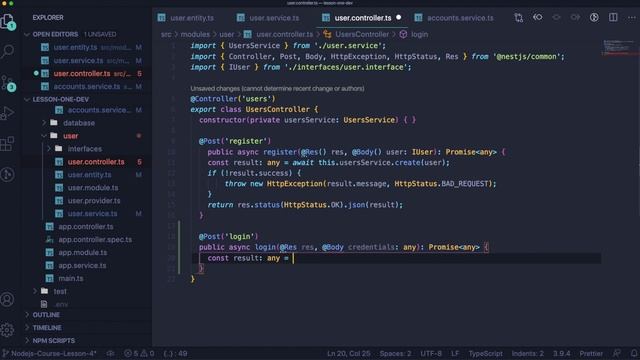Collapse the LESSON-ONE-DEV folder section

click(27, 99)
